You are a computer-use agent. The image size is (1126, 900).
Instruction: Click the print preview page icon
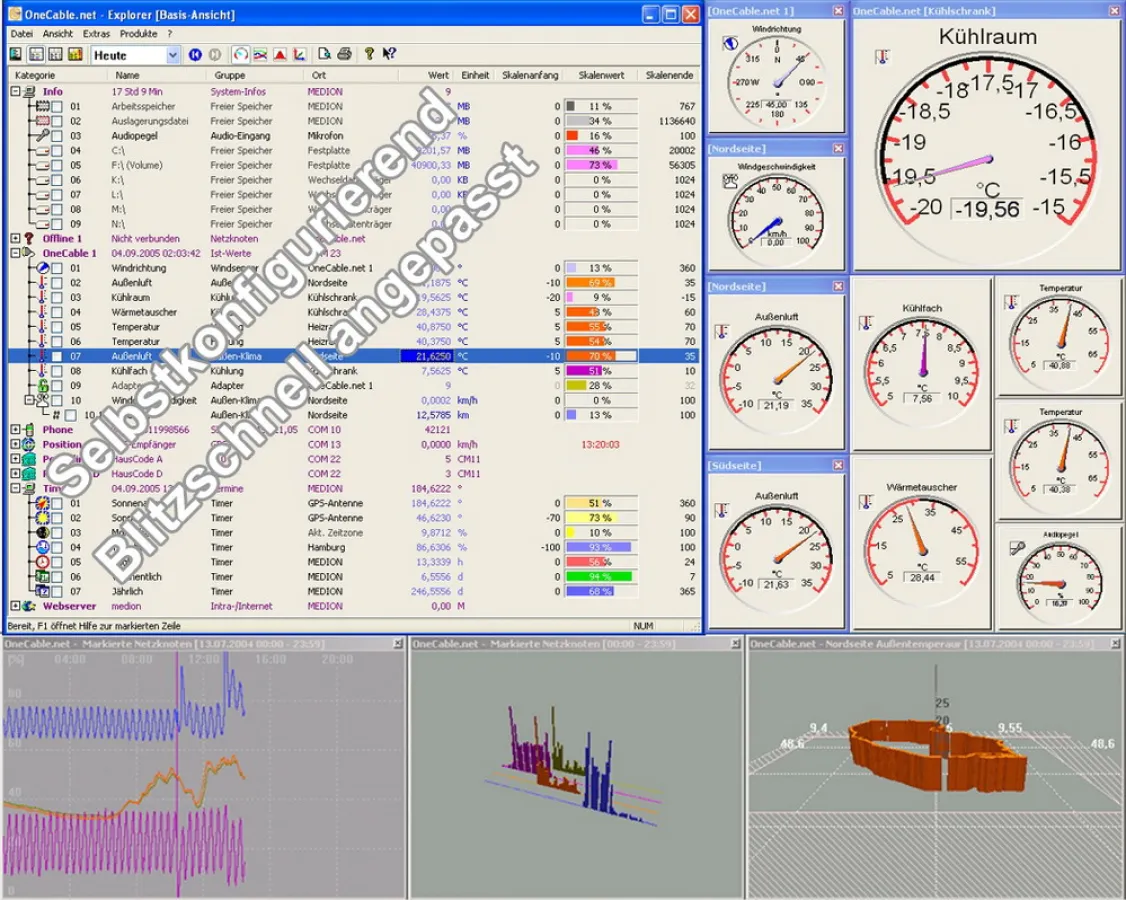(x=325, y=54)
